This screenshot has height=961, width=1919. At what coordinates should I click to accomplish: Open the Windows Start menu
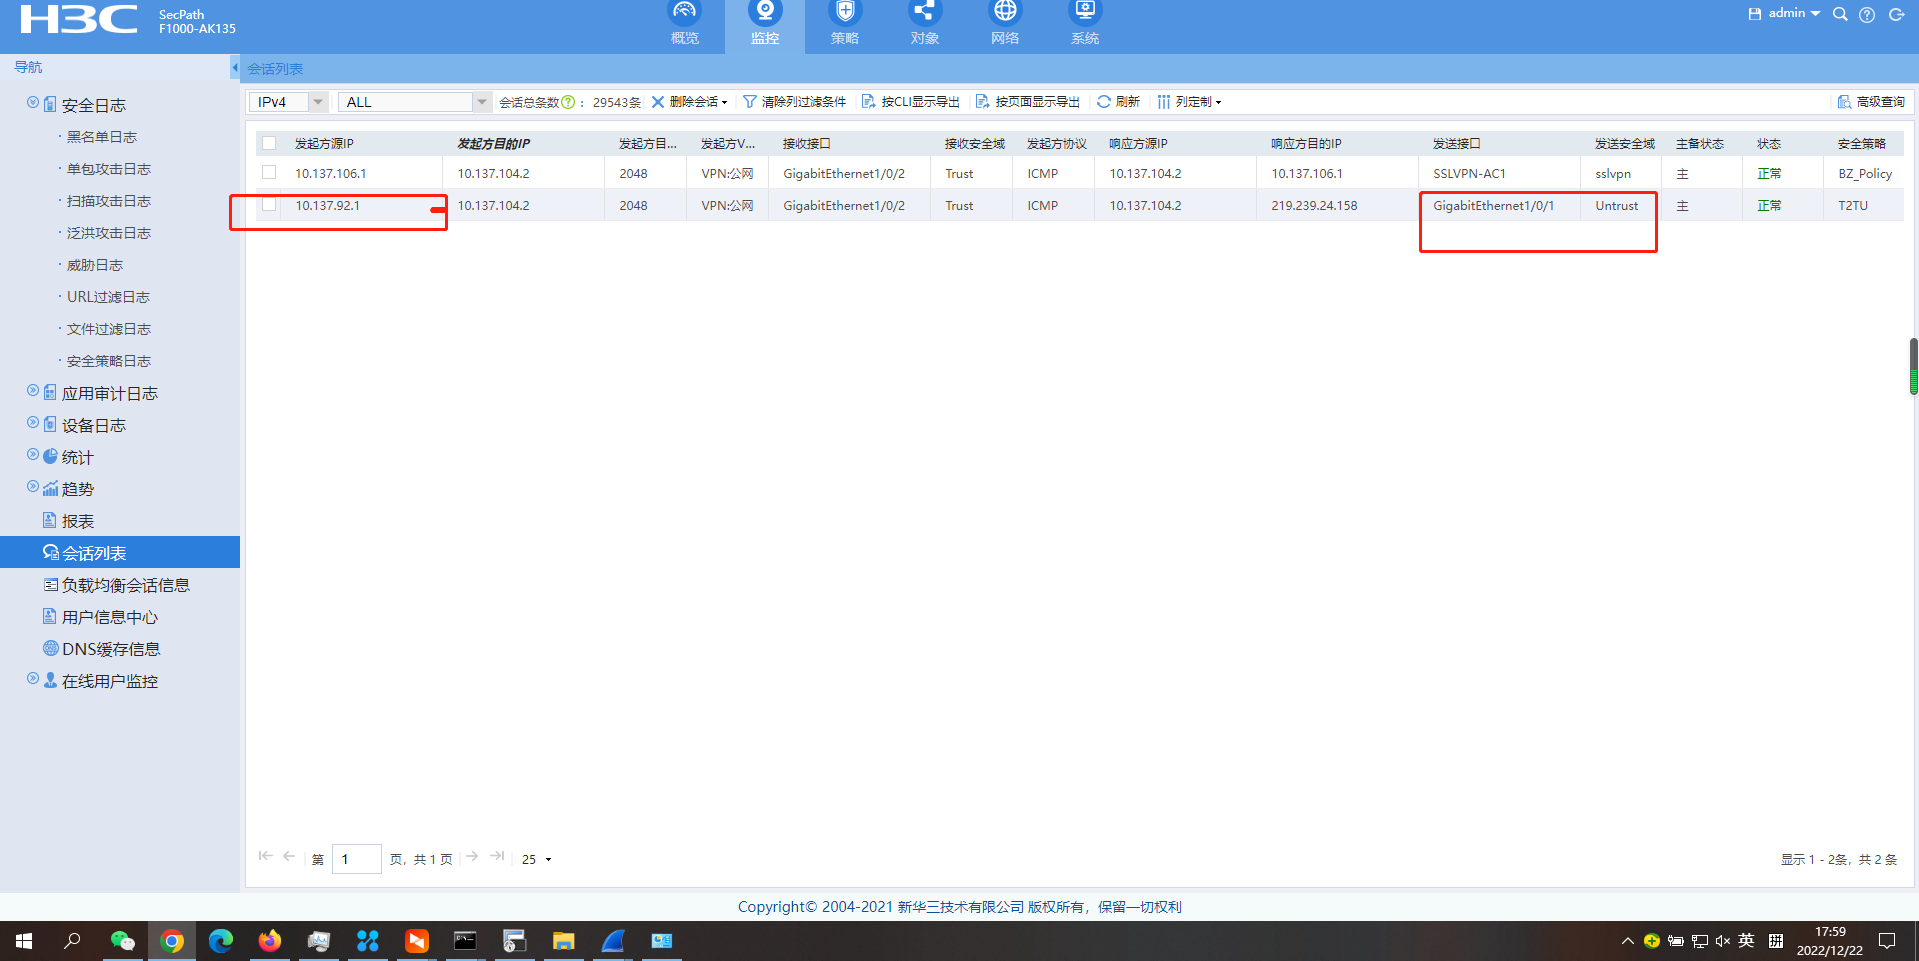tap(24, 941)
